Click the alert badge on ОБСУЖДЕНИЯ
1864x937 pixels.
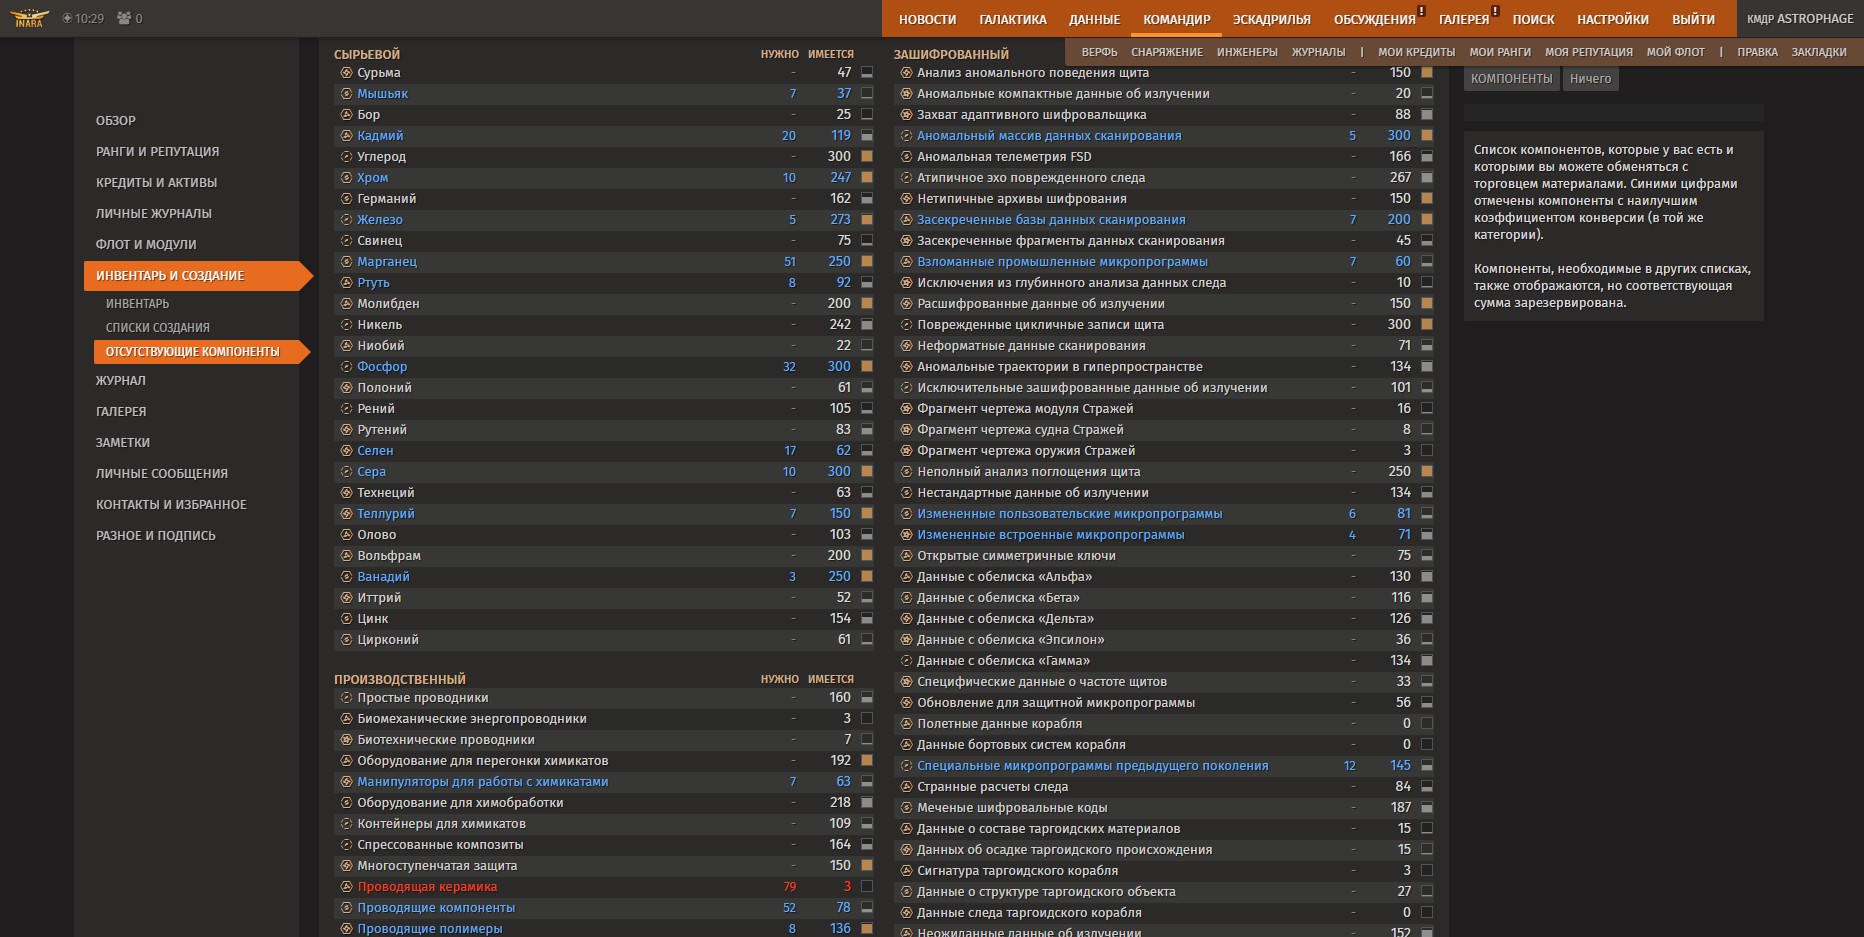point(1420,12)
